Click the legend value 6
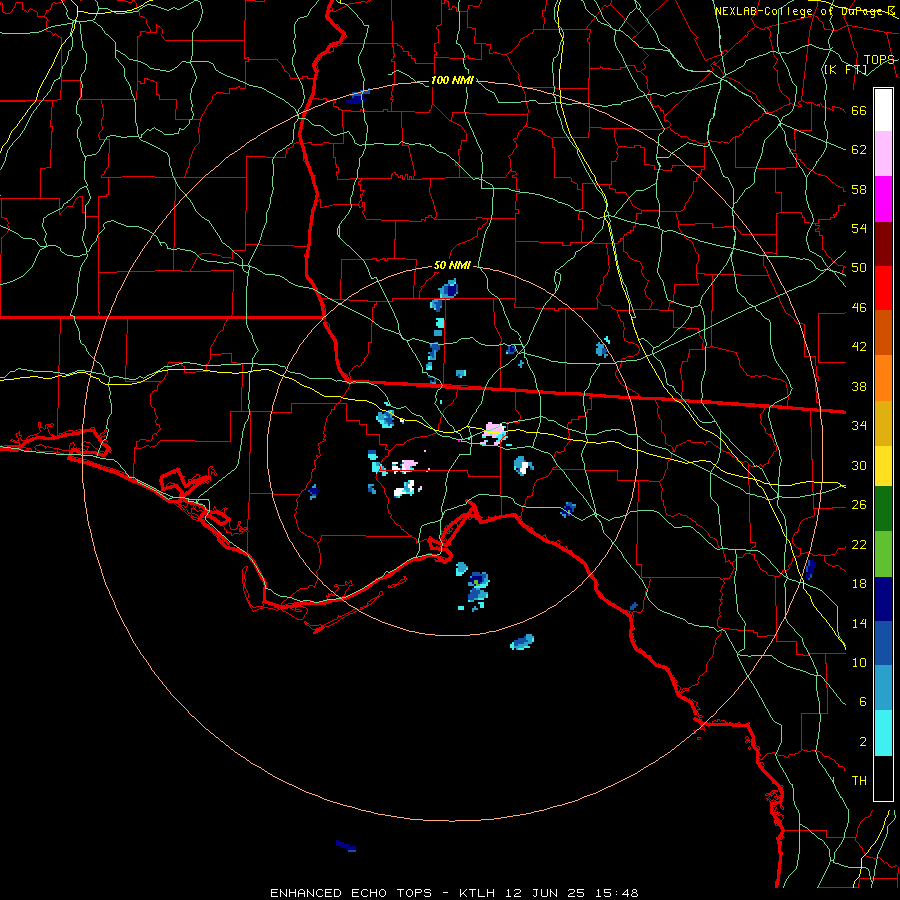900x900 pixels. (862, 702)
